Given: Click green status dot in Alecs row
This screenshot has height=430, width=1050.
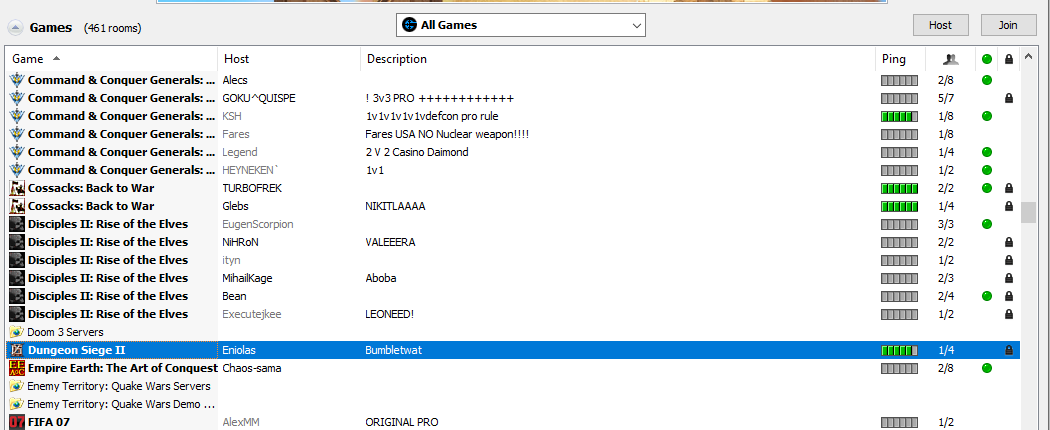Looking at the screenshot, I should click(x=986, y=80).
